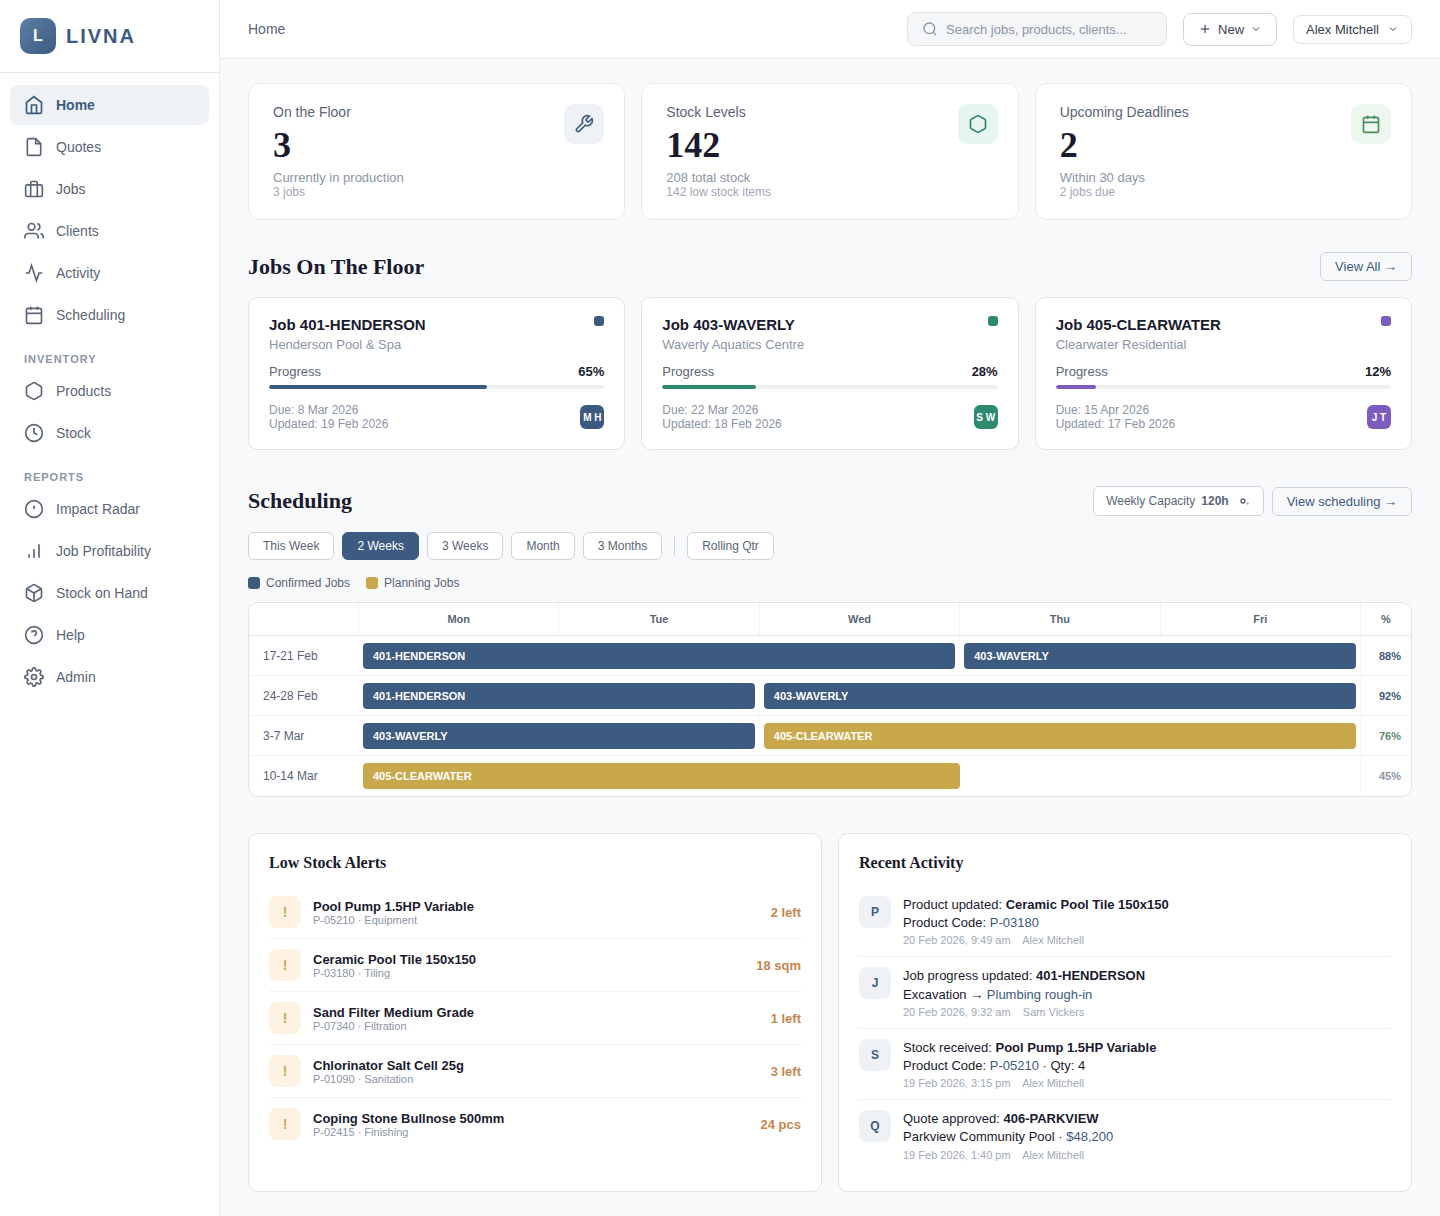Click the search jobs, products, clients field
This screenshot has height=1216, width=1440.
point(1037,30)
